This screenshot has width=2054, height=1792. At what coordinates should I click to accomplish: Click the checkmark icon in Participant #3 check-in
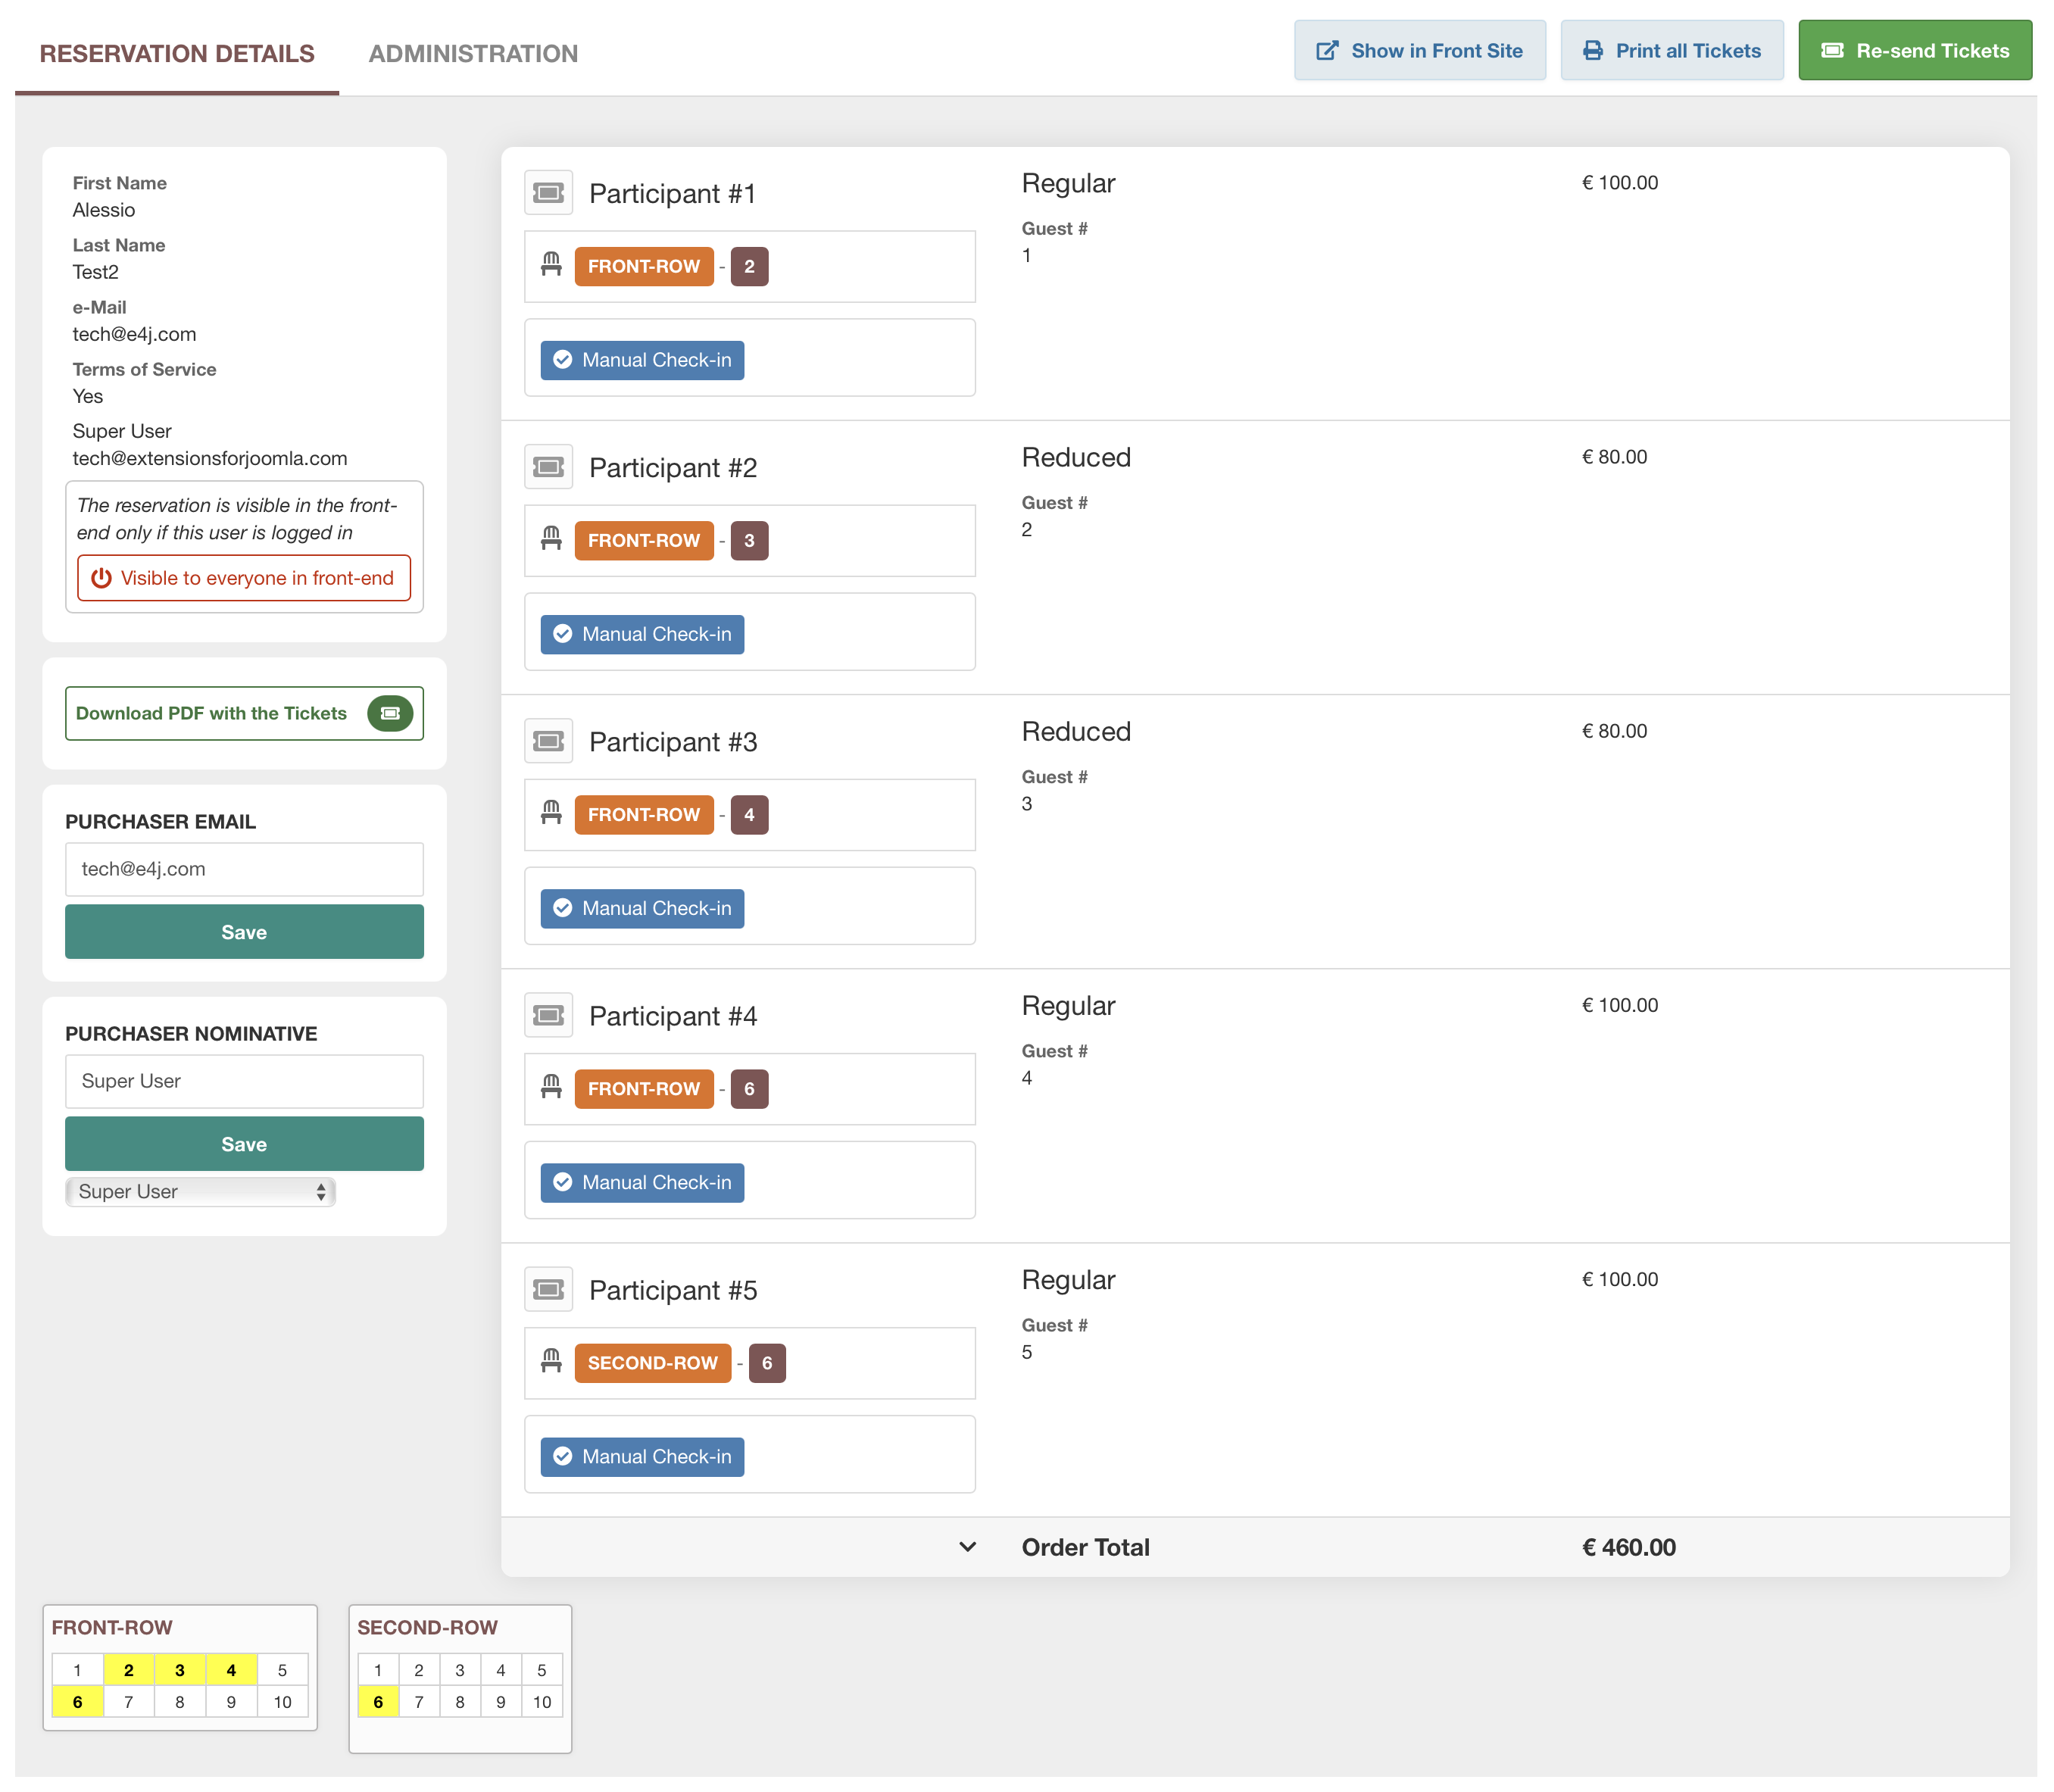pos(563,908)
